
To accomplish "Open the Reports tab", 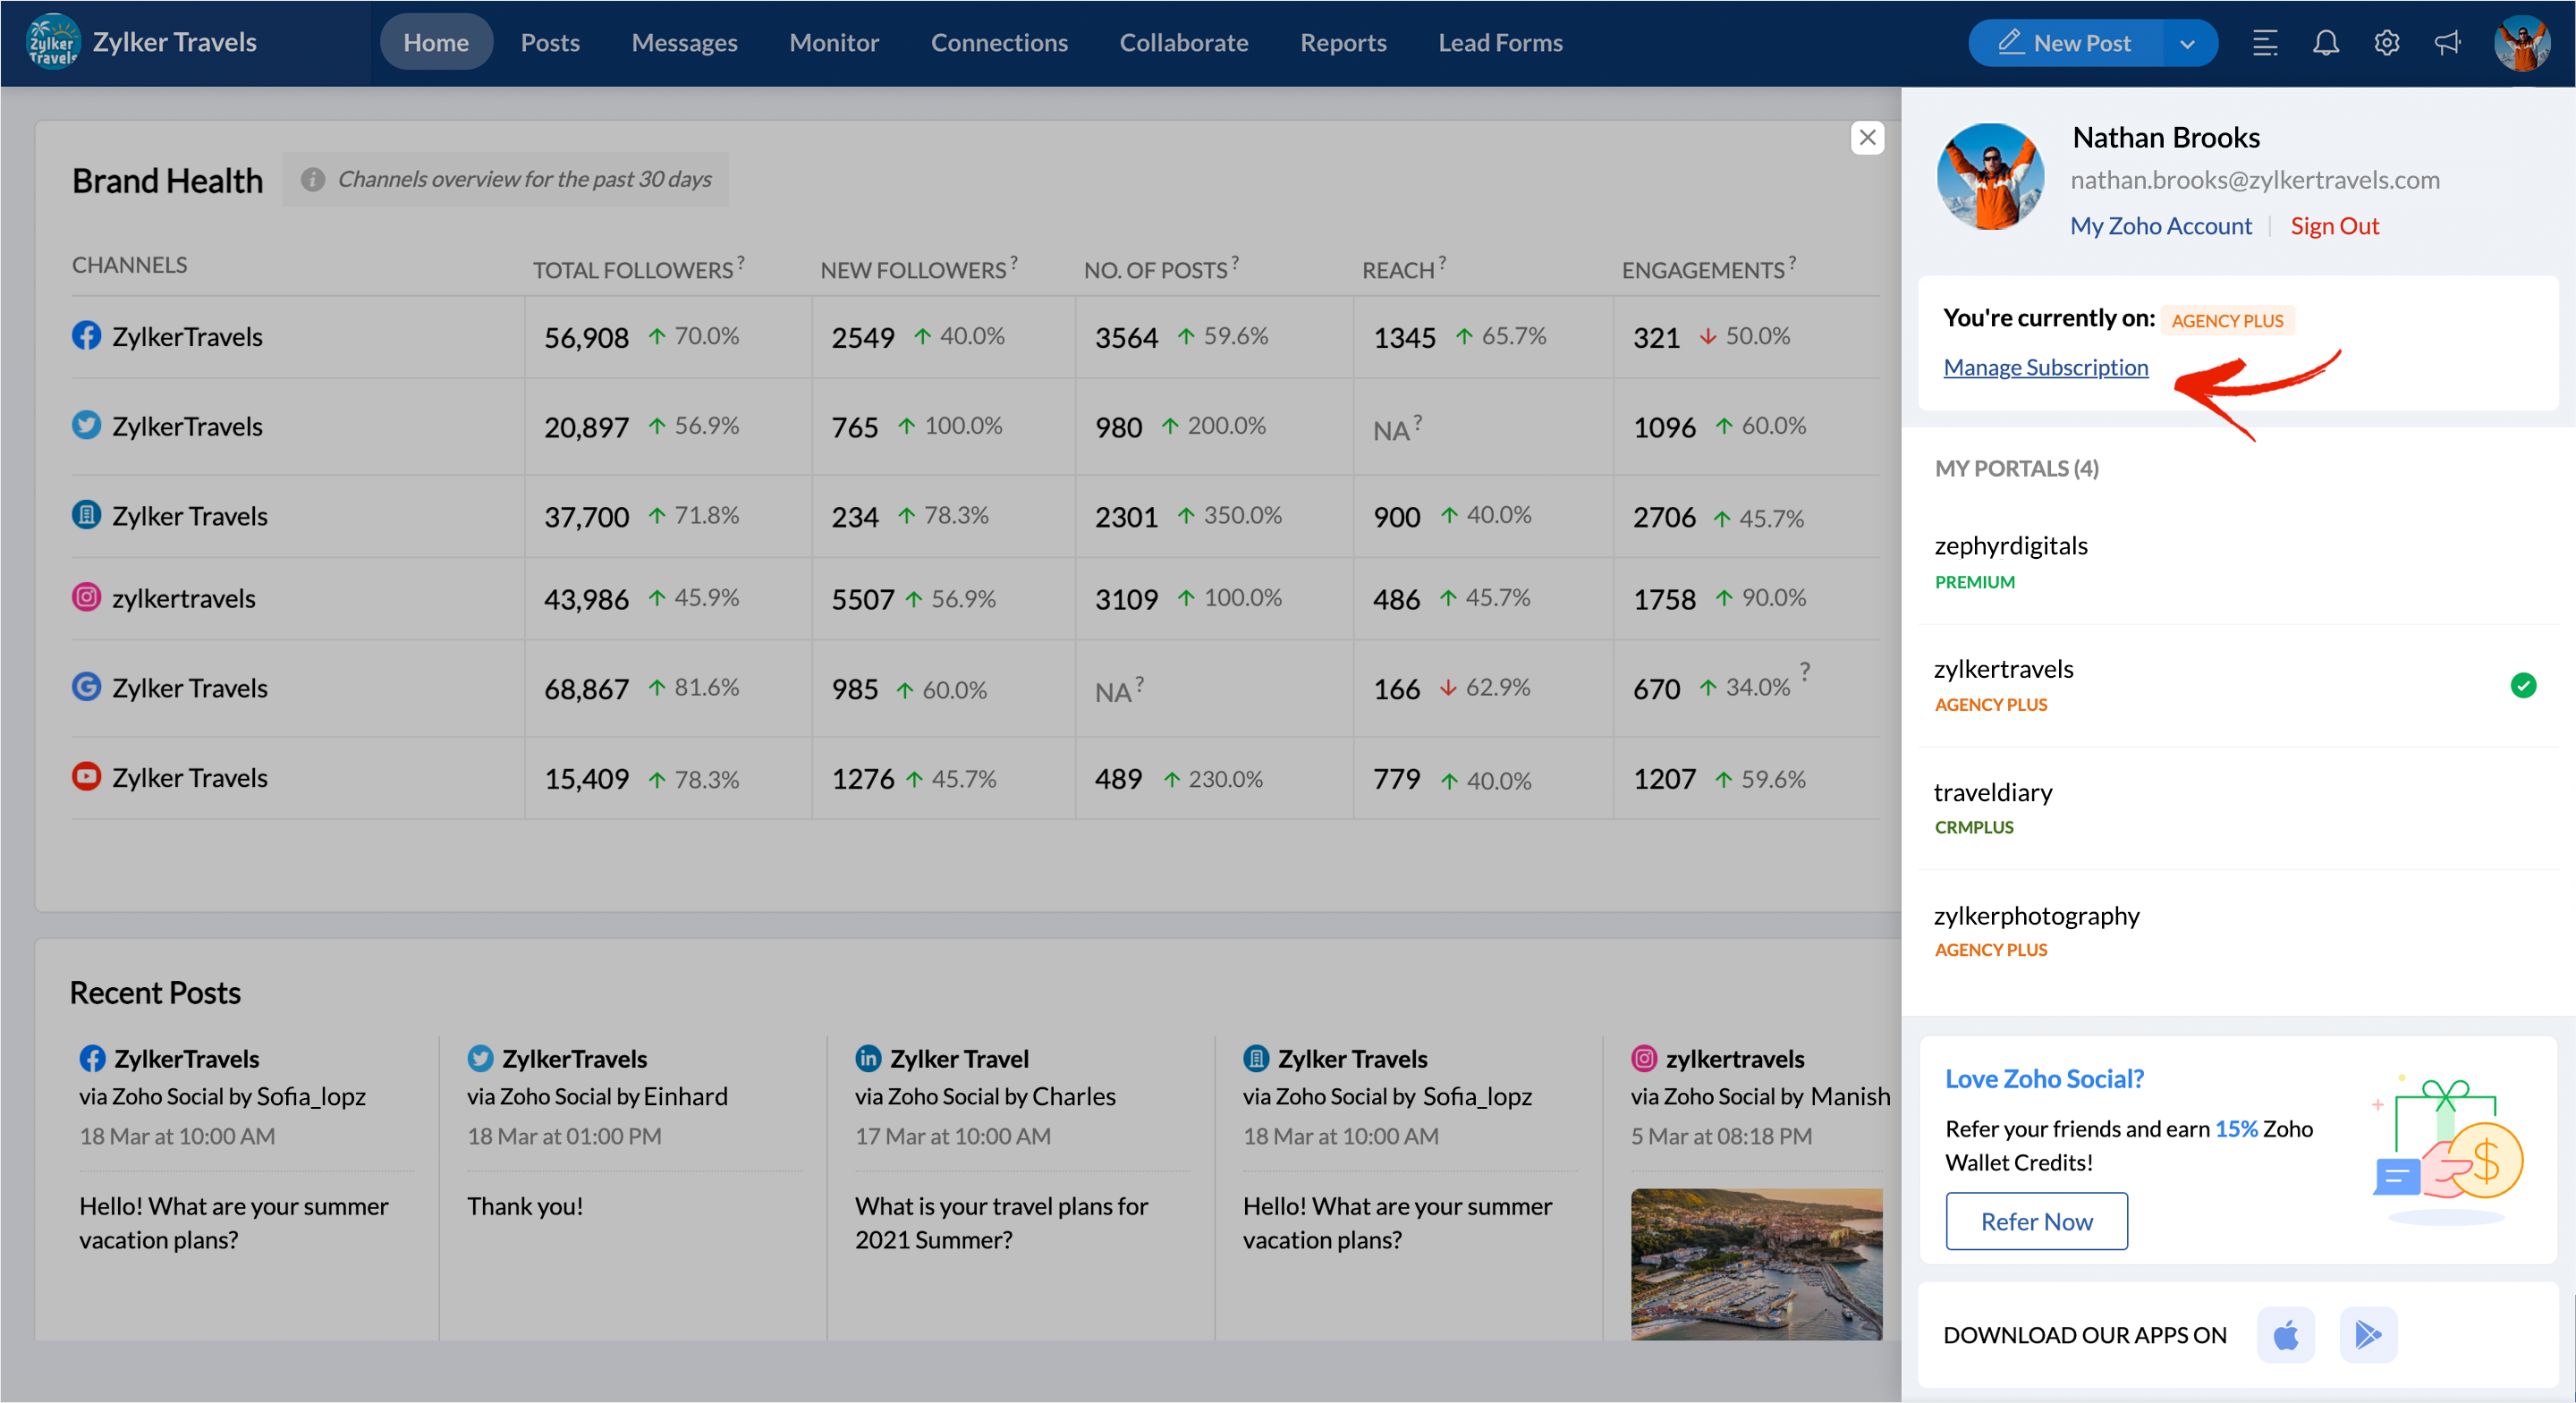I will pyautogui.click(x=1343, y=42).
